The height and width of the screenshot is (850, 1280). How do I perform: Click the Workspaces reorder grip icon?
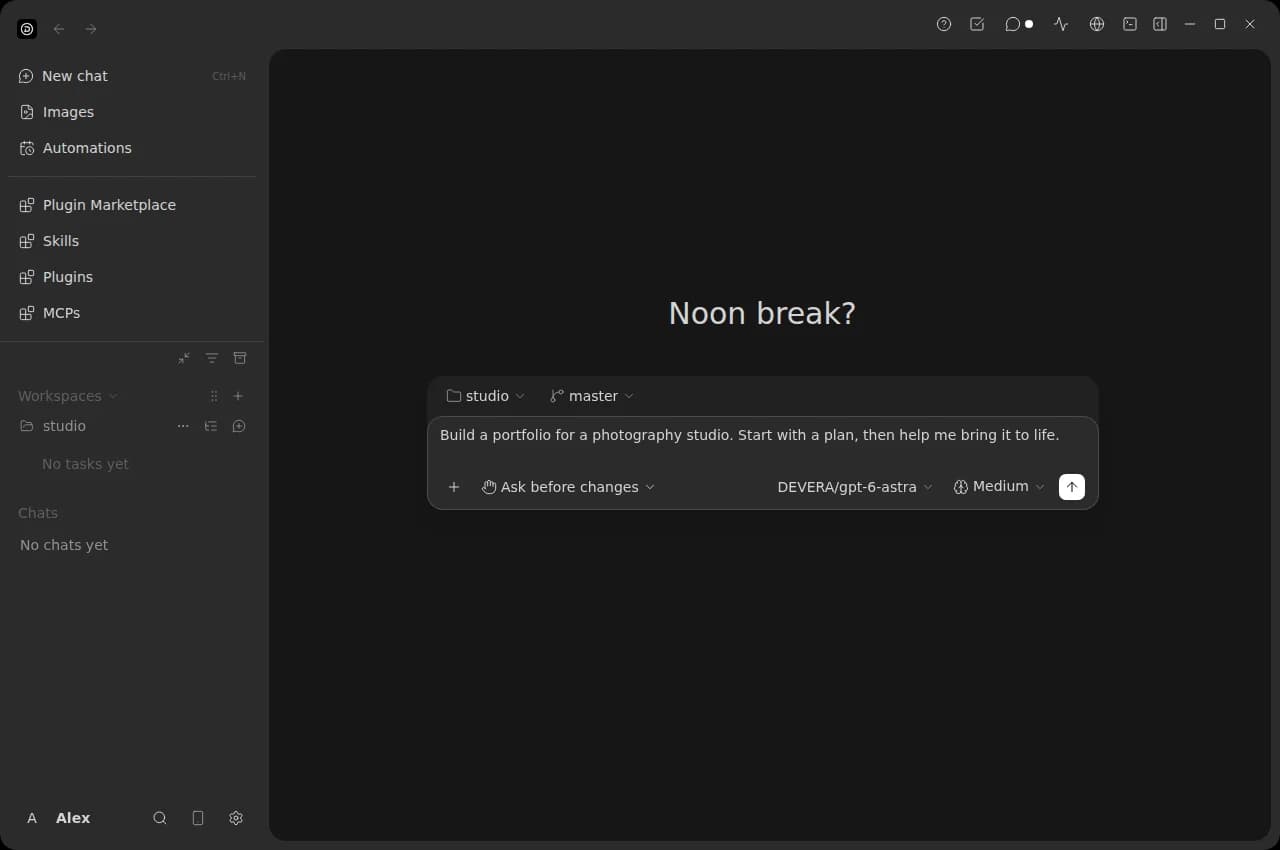[214, 396]
